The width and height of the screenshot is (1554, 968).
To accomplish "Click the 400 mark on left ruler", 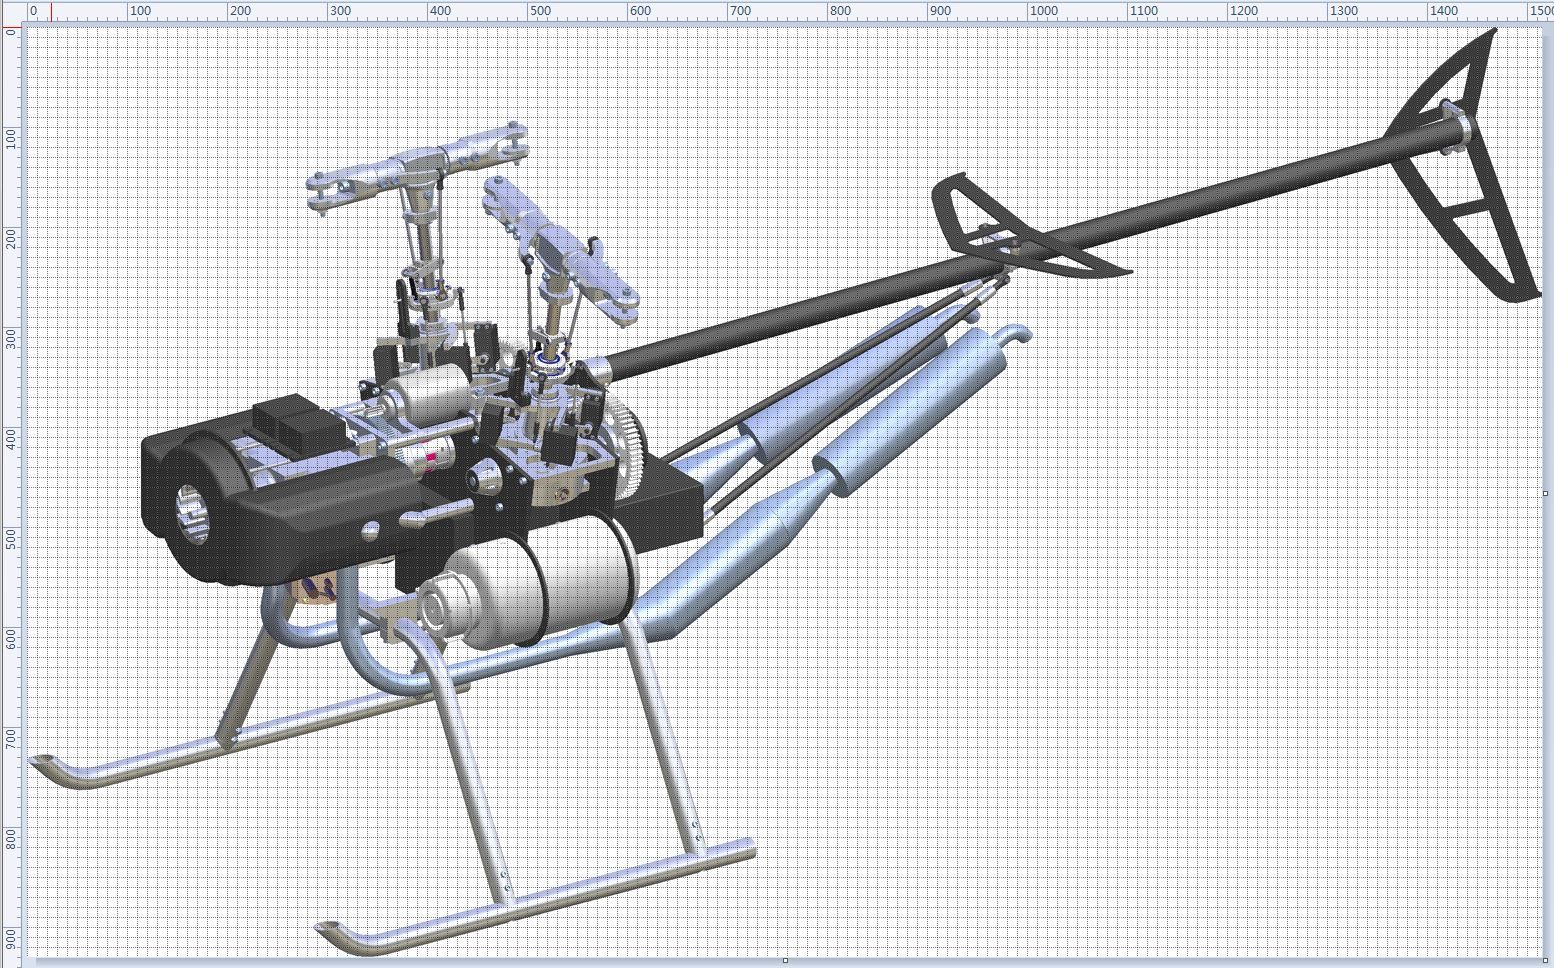I will tap(10, 437).
